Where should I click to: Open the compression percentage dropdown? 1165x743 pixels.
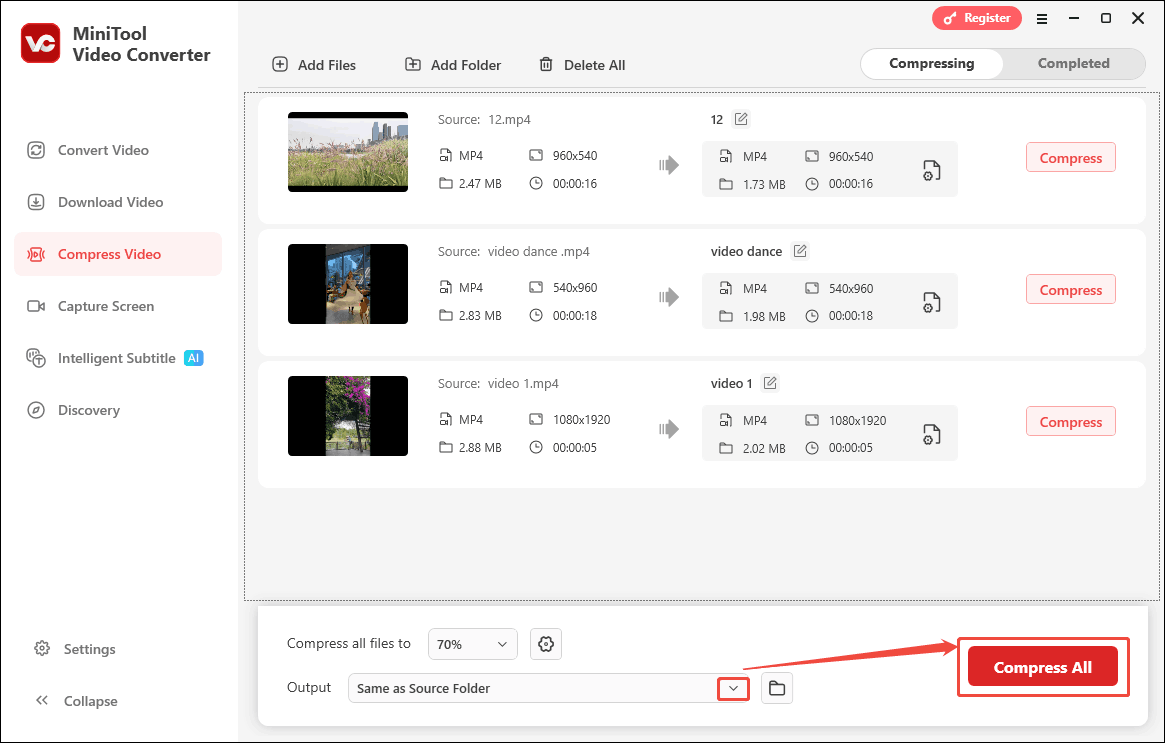(472, 643)
